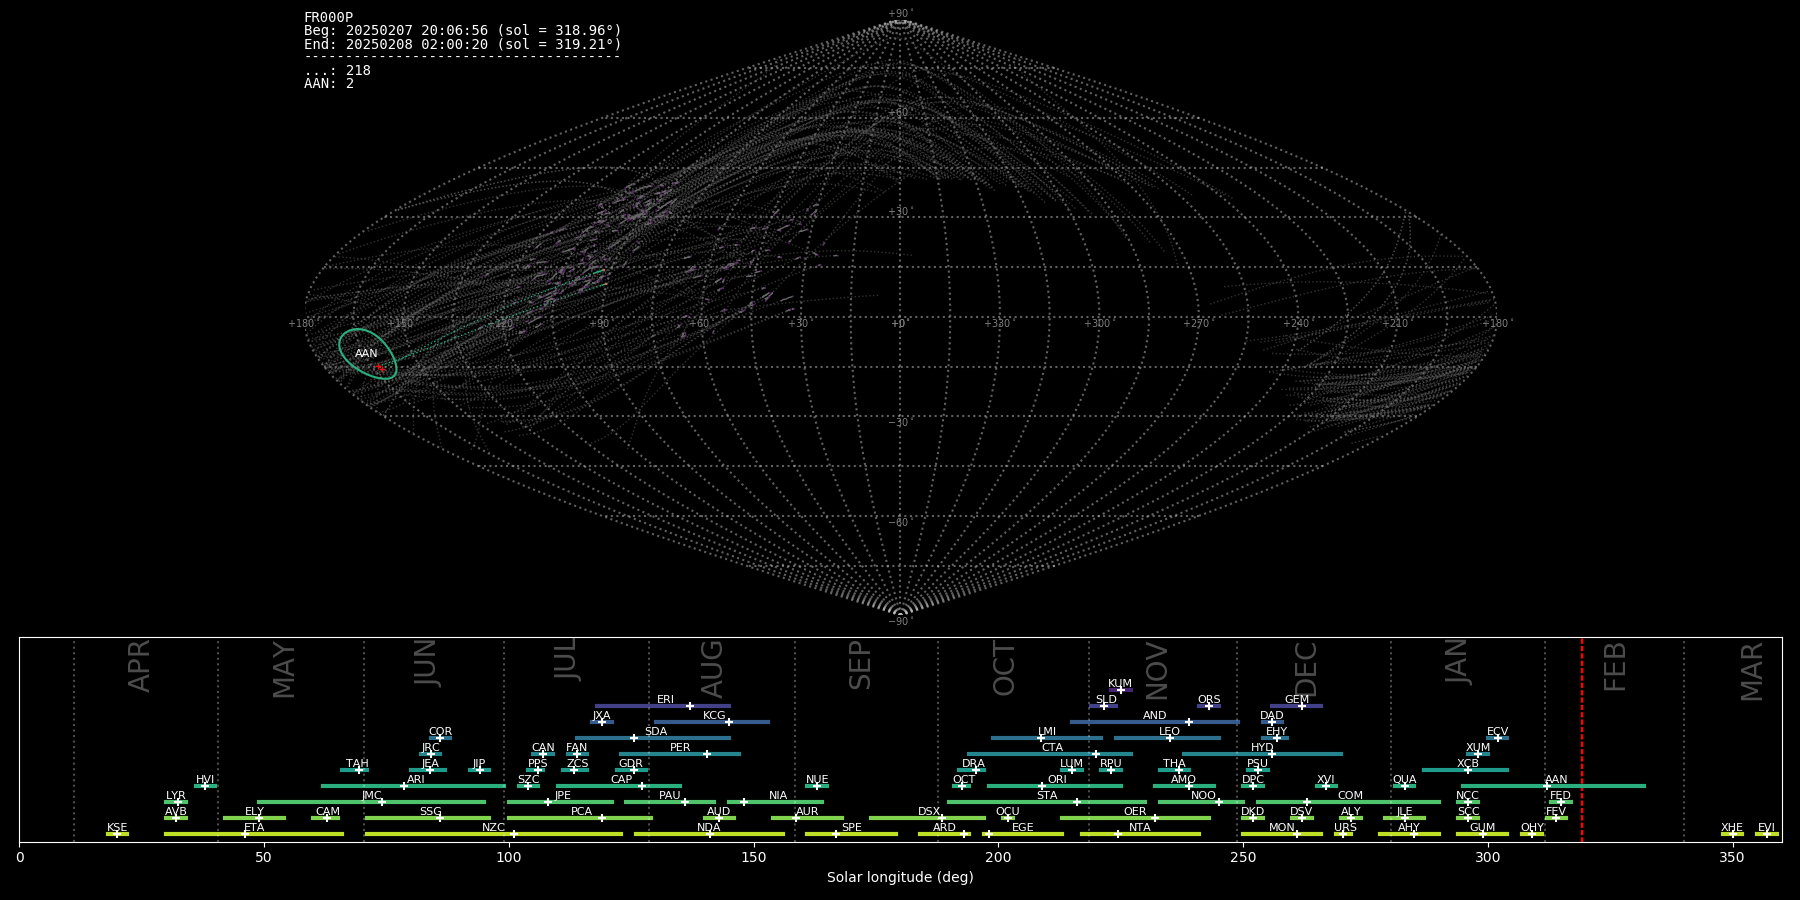1800x900 pixels.
Task: Click the URS shower label
Action: click(x=1345, y=827)
